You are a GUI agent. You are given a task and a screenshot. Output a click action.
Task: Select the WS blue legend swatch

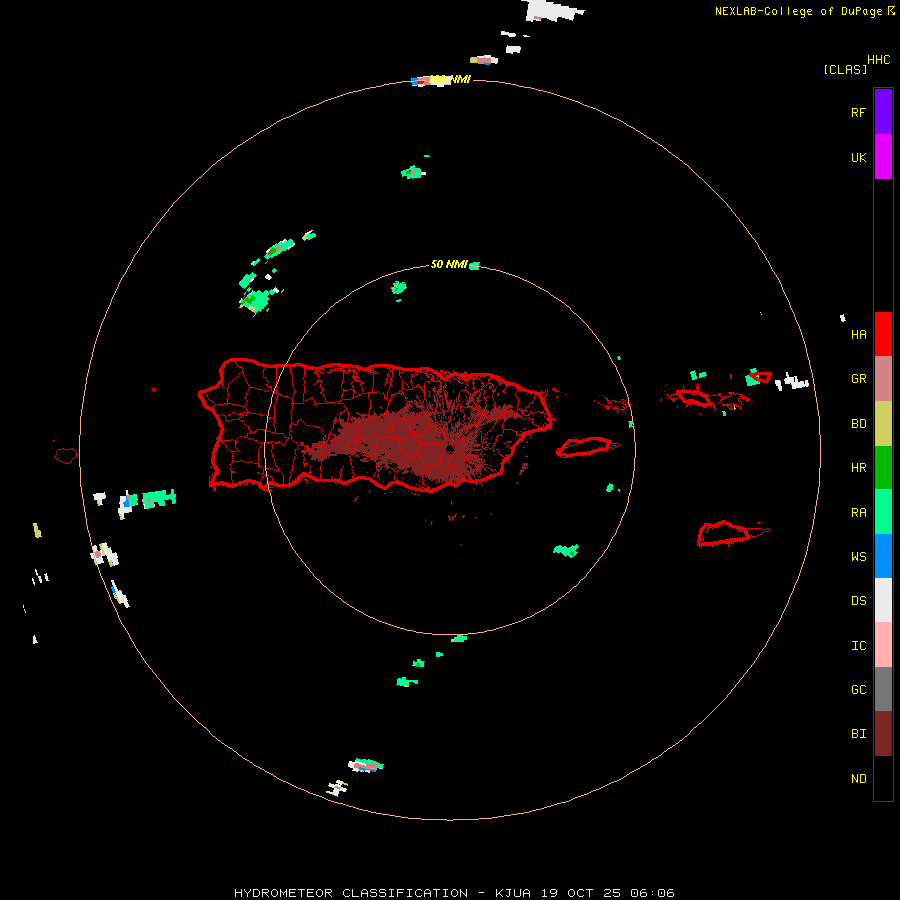click(883, 556)
